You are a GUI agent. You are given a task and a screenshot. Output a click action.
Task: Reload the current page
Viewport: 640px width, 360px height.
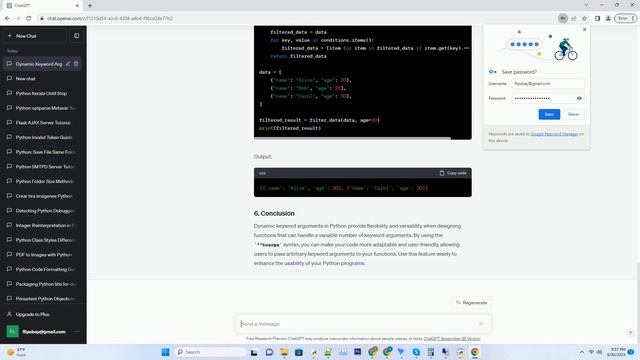[29, 18]
